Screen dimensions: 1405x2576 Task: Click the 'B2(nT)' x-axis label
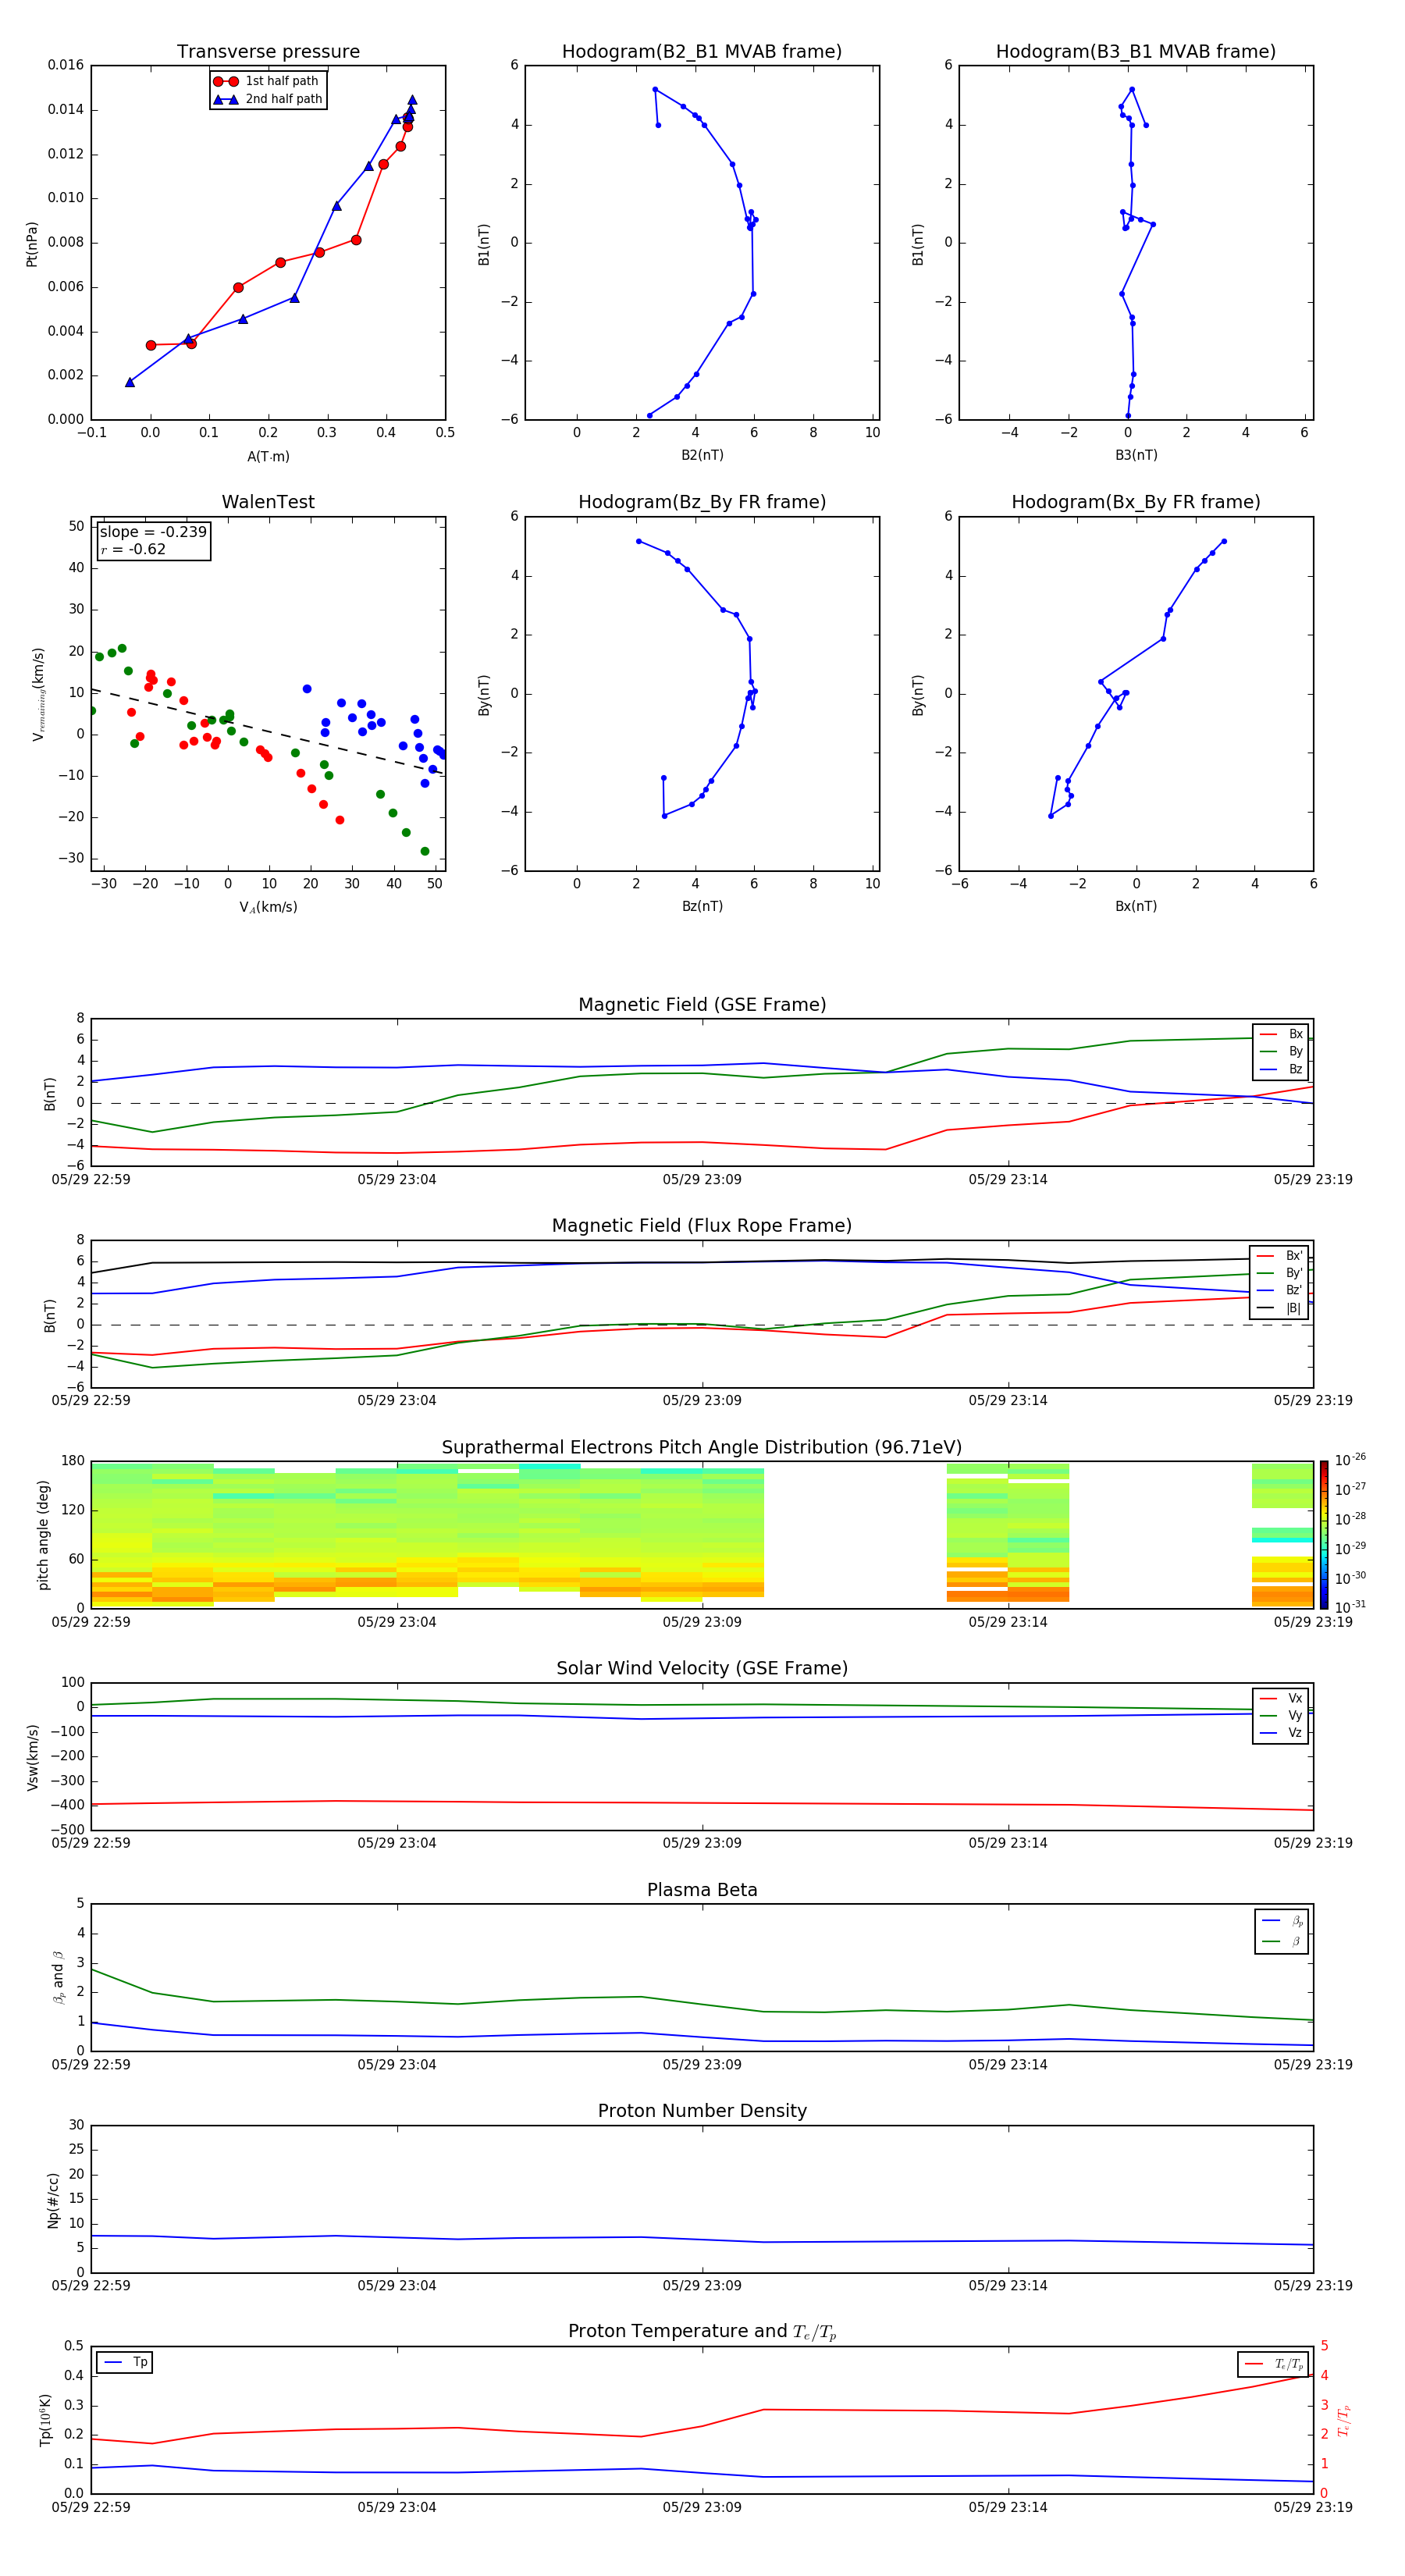click(x=702, y=456)
